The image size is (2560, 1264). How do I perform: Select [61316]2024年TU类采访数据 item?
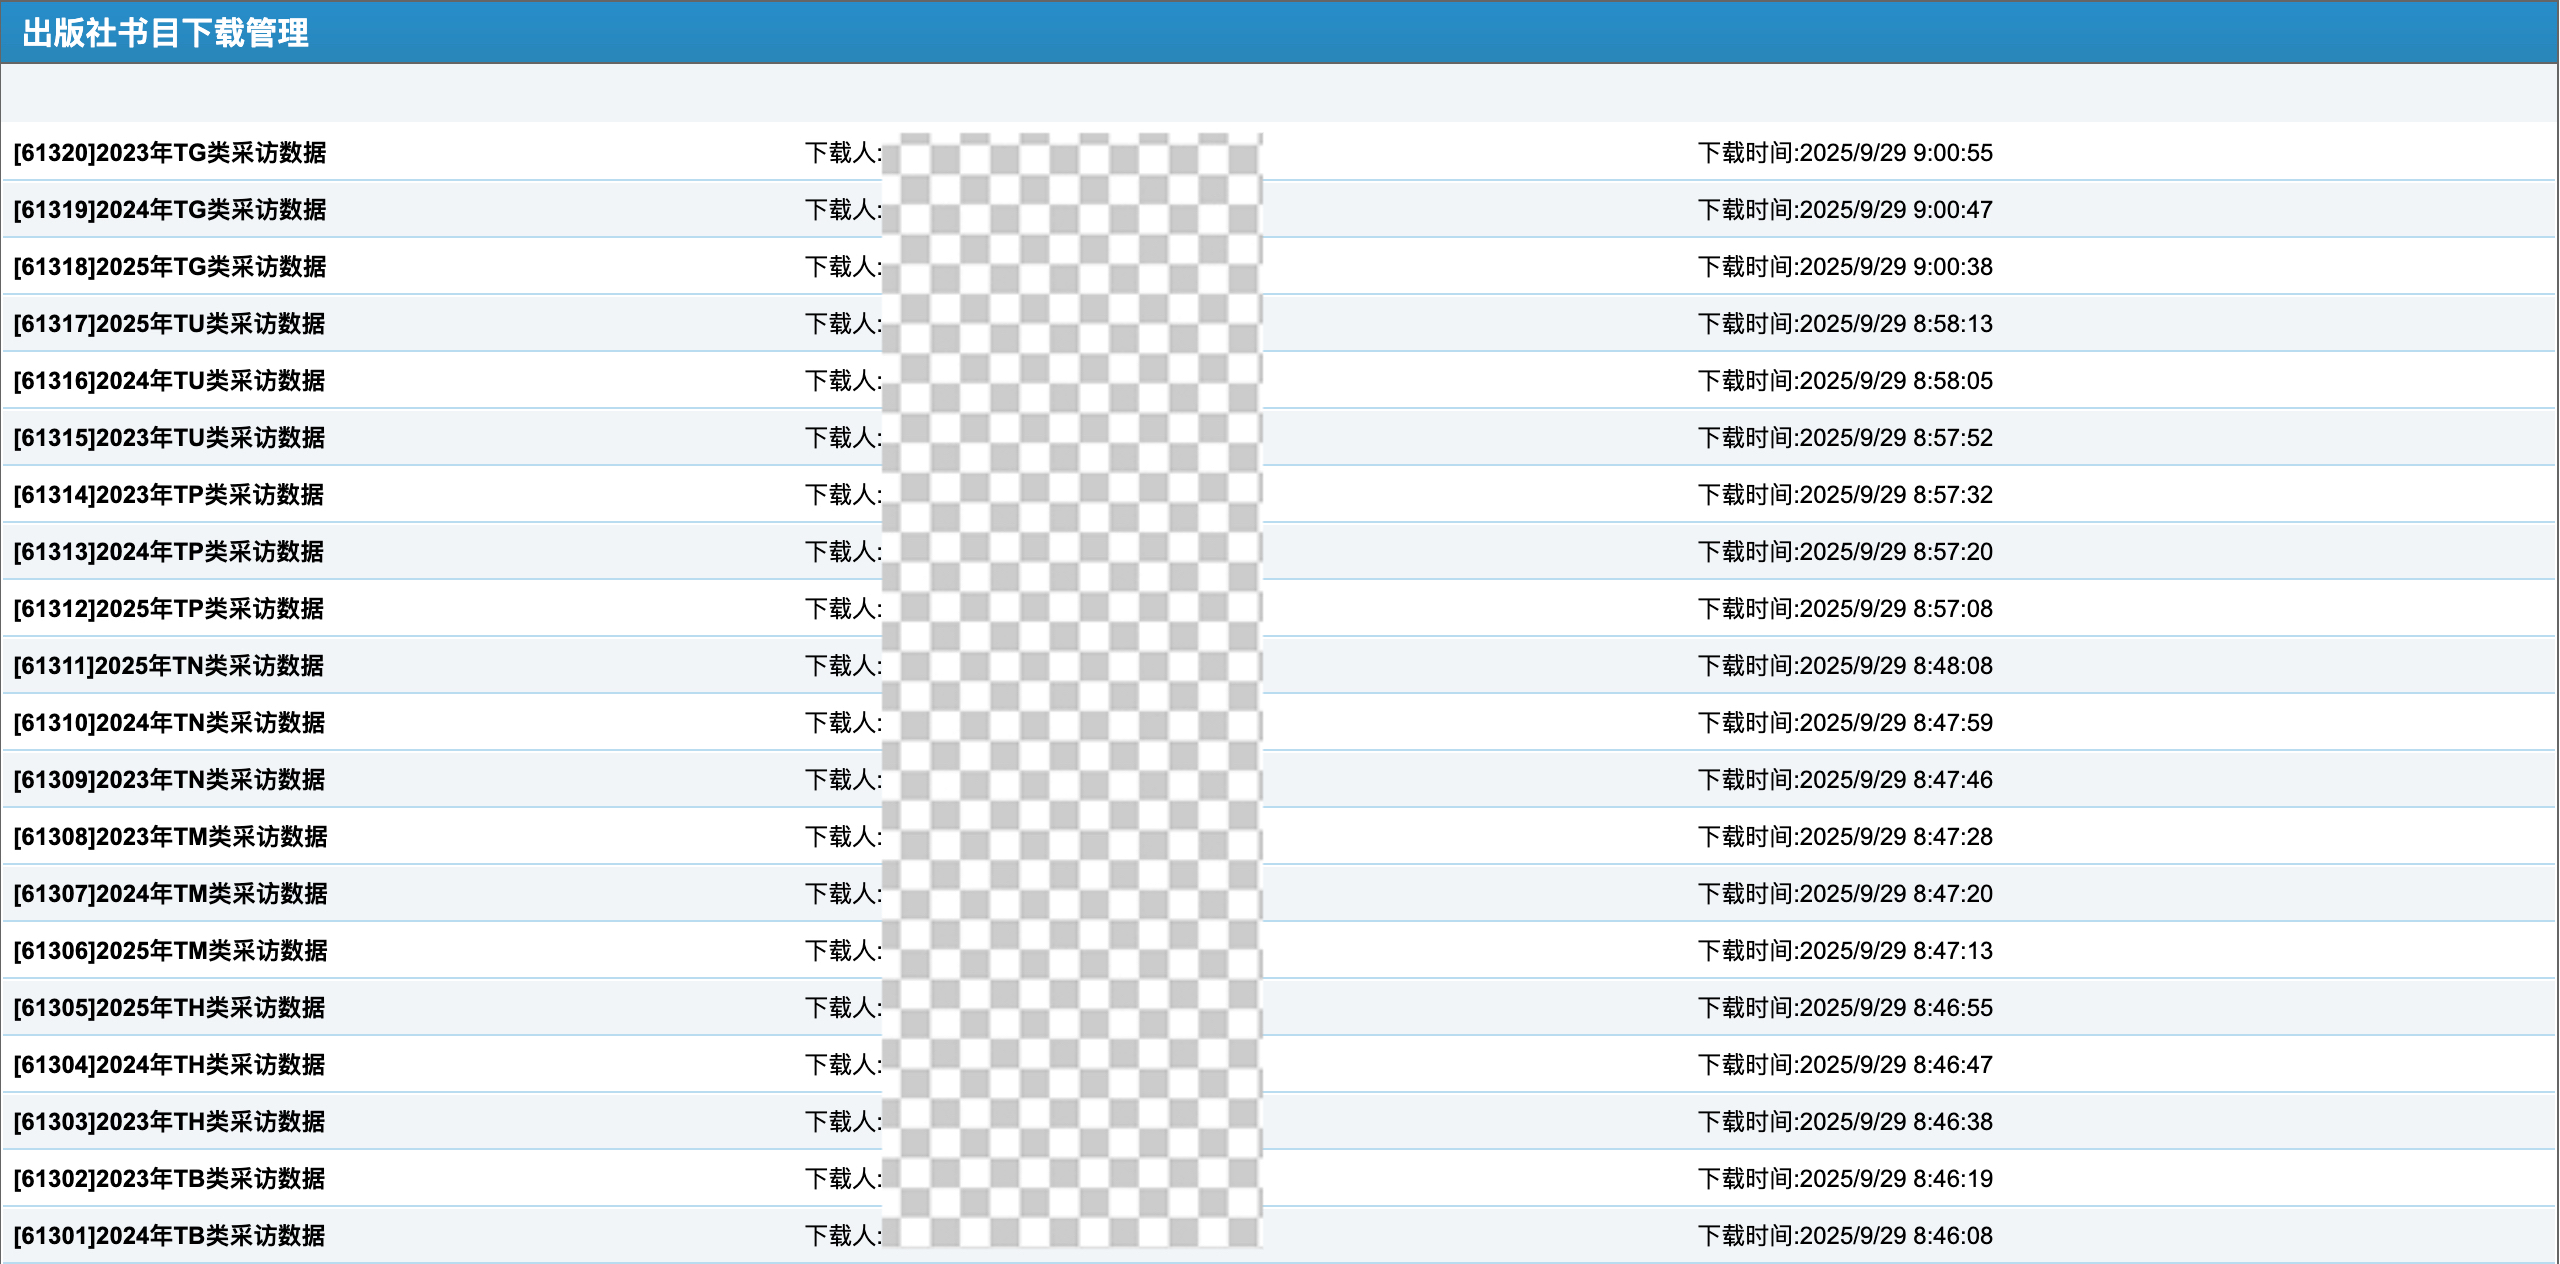coord(170,381)
